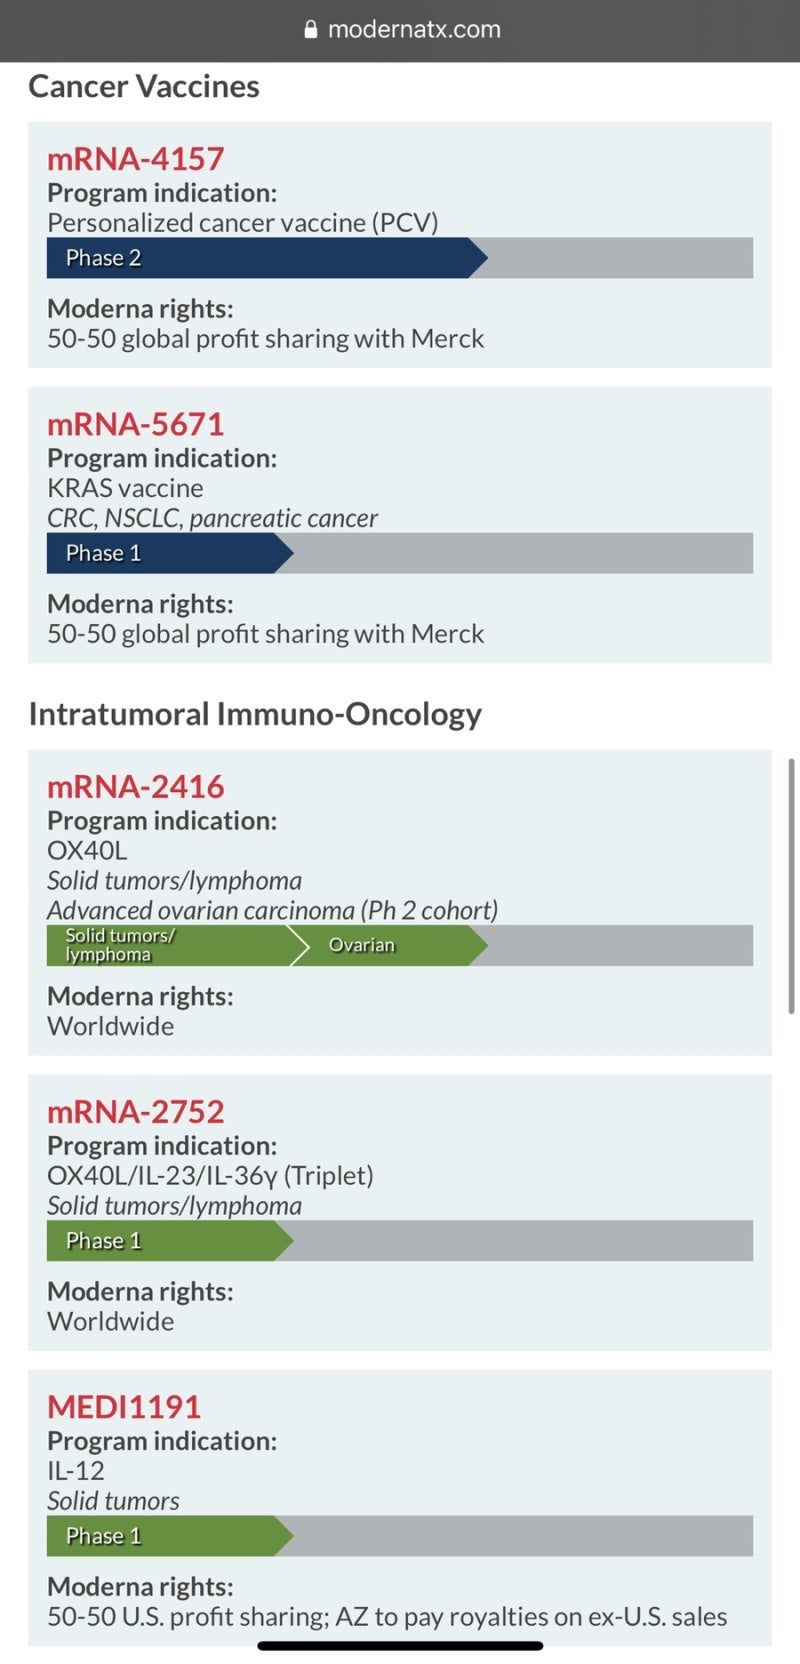Open the mRNA-2416 program title

136,786
